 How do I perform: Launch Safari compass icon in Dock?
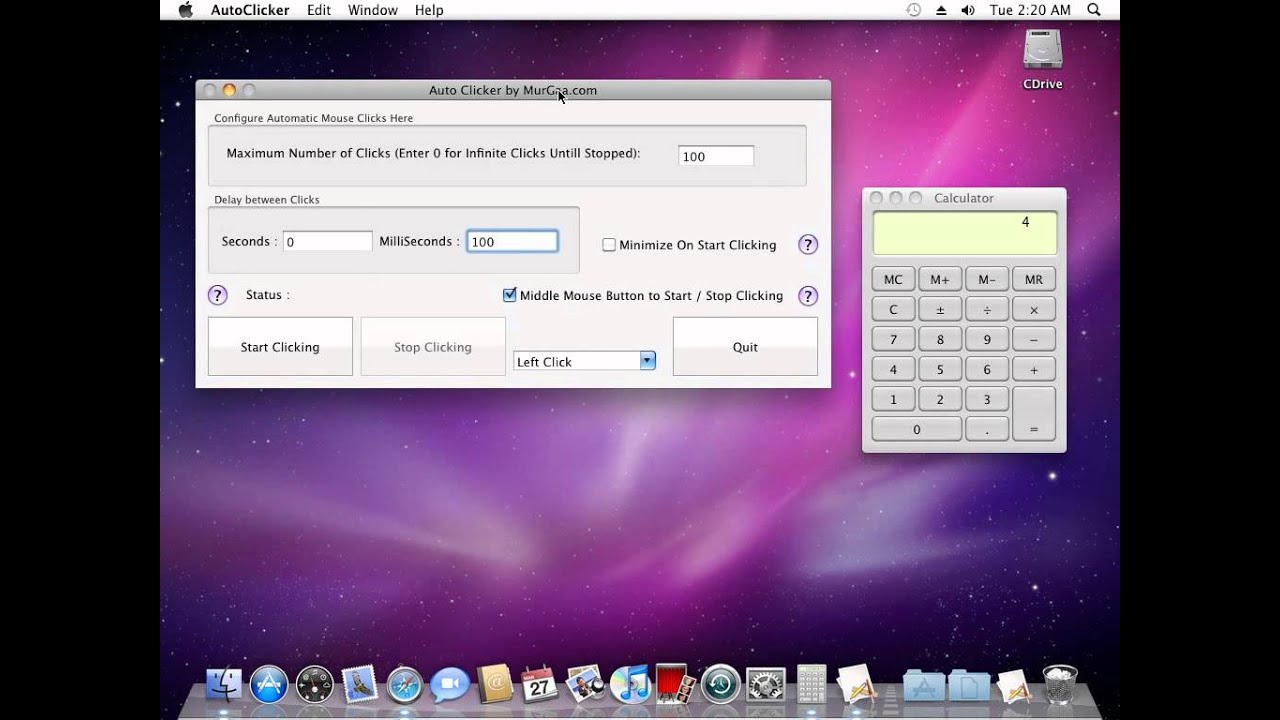pyautogui.click(x=404, y=685)
